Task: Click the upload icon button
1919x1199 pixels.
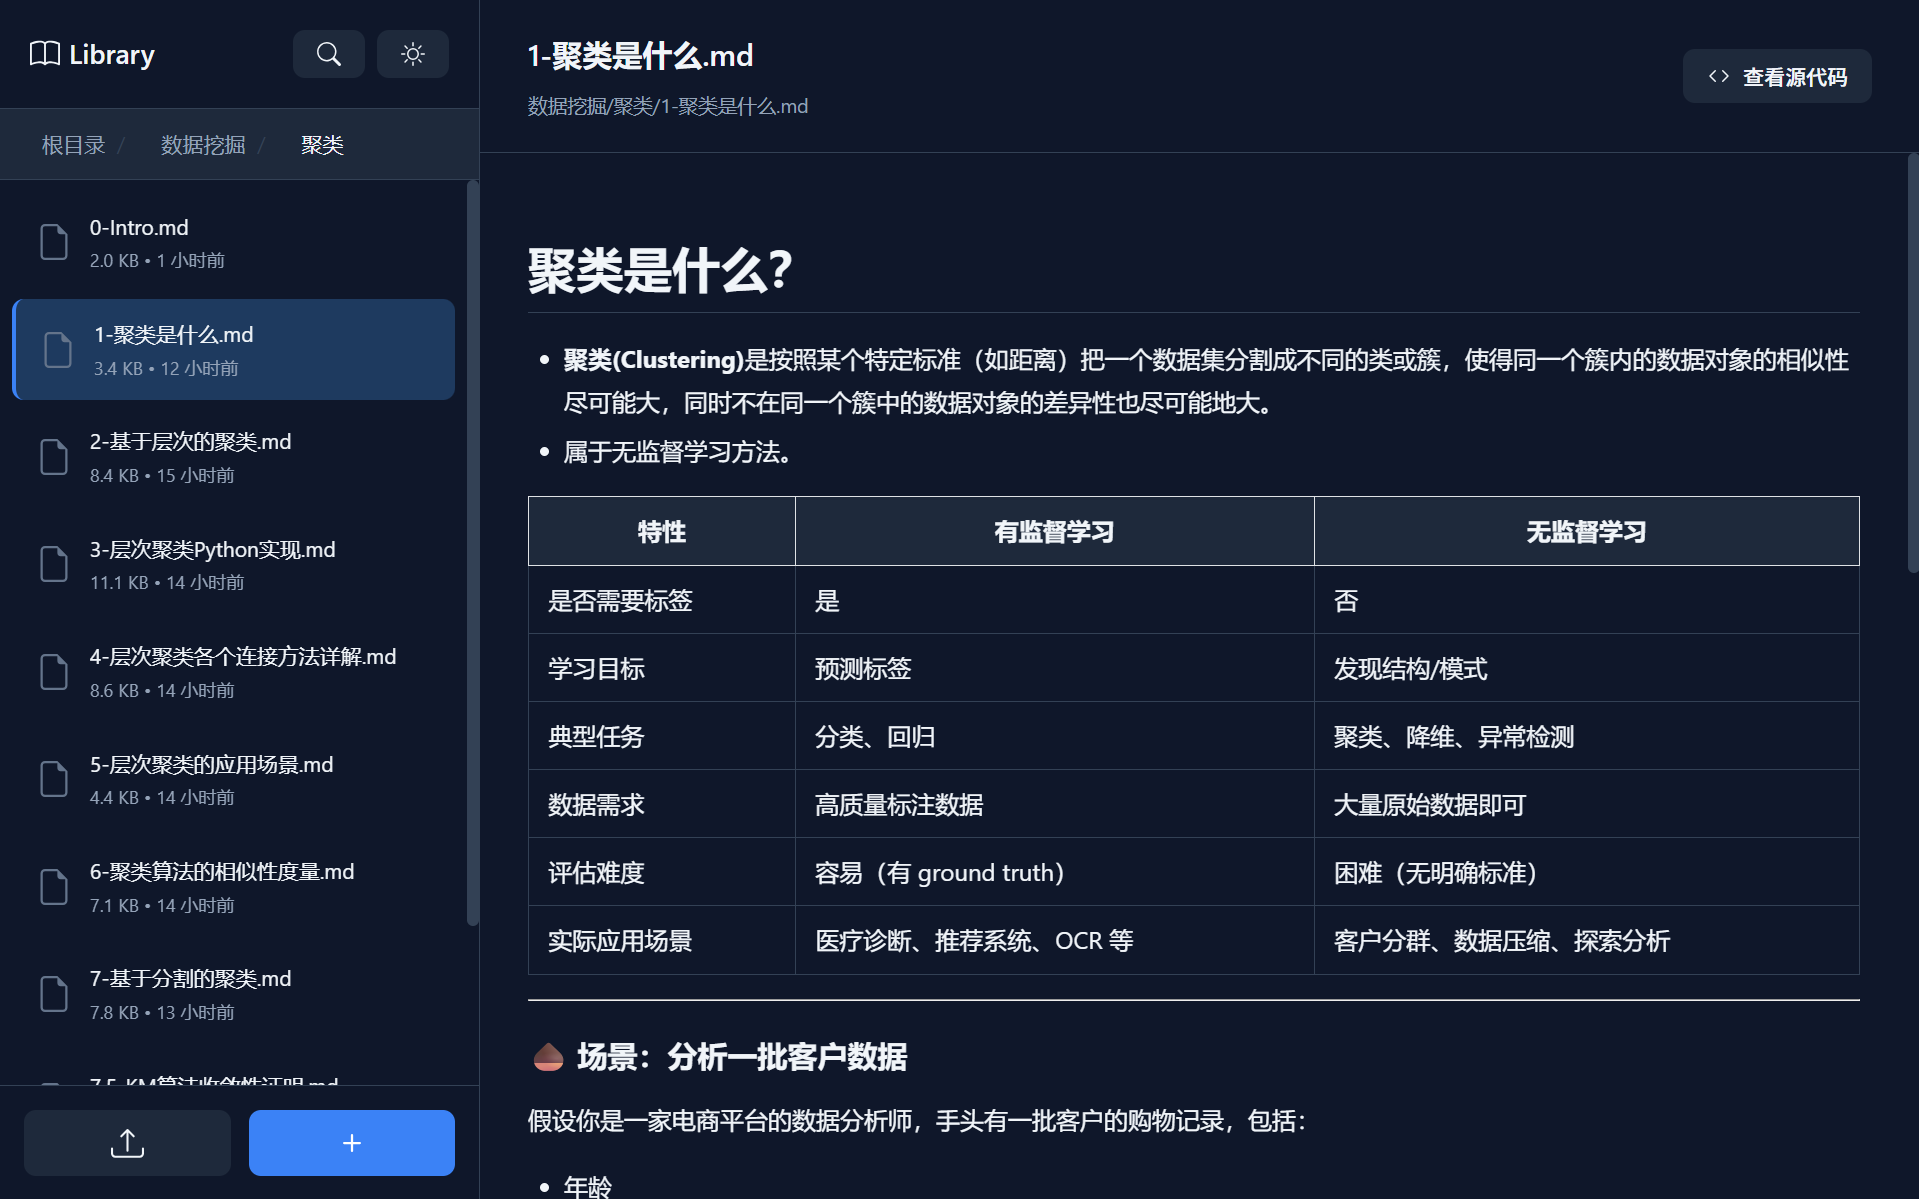Action: 126,1142
